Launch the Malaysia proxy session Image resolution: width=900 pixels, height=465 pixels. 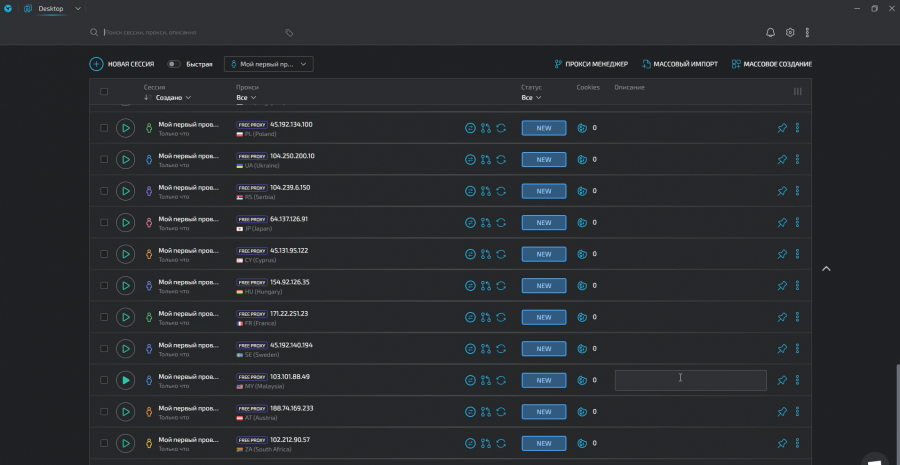click(125, 380)
